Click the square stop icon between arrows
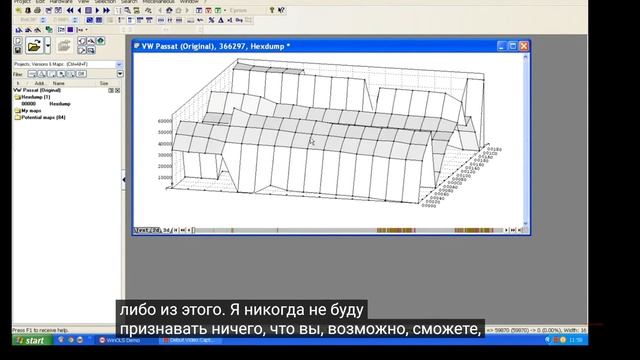The width and height of the screenshot is (640, 360). (88, 11)
